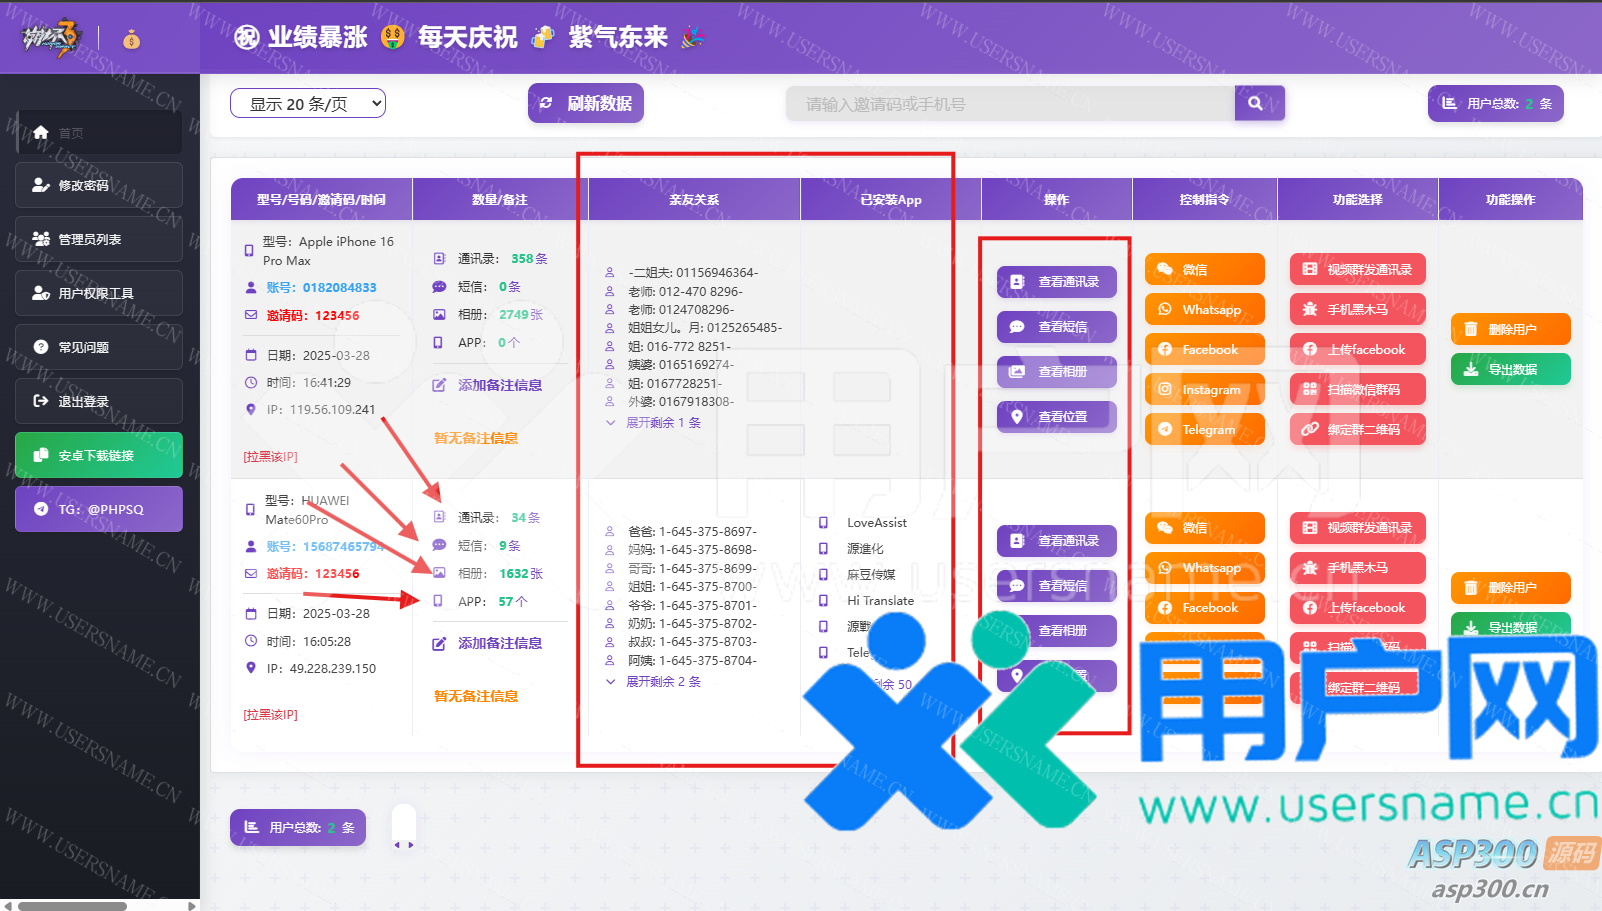Screen dimensions: 1602x911
Task: Expand 展开剩余 2 条 in HUAWEI row
Action: point(662,682)
